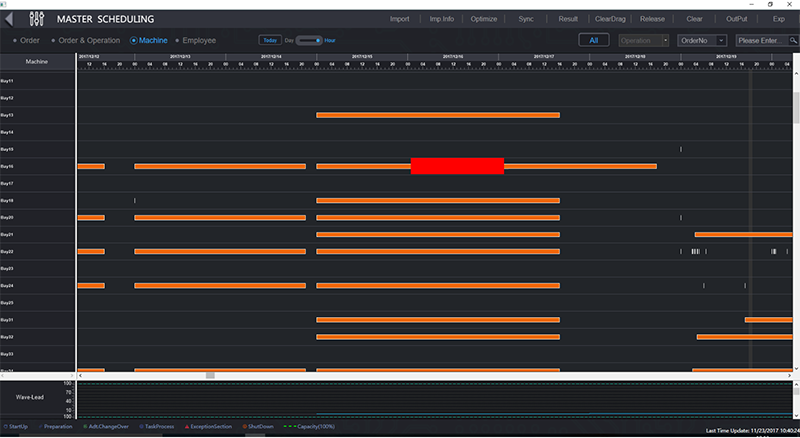Click the TaskProcess legend icon
800x438 pixels.
coord(141,427)
